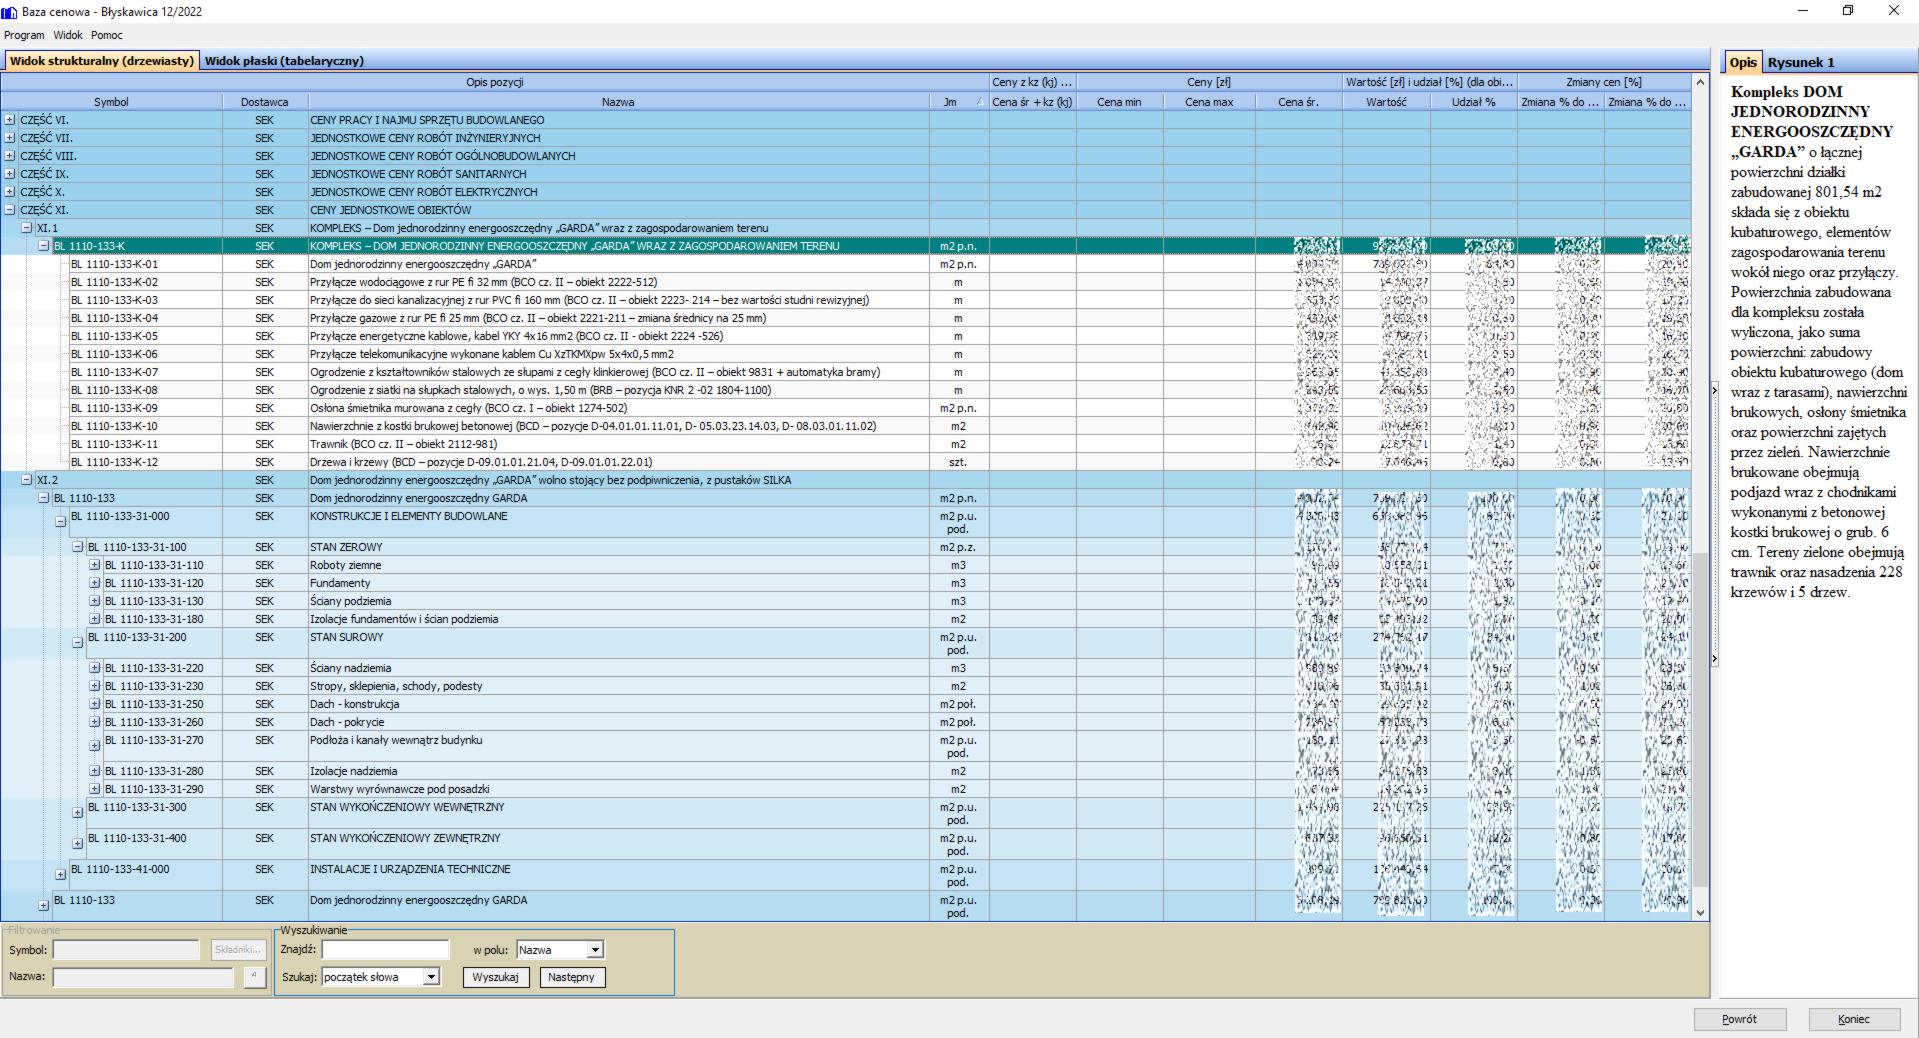
Task: Collapse STAN SUROWY node BL 1110-133-31-200
Action: tap(78, 643)
